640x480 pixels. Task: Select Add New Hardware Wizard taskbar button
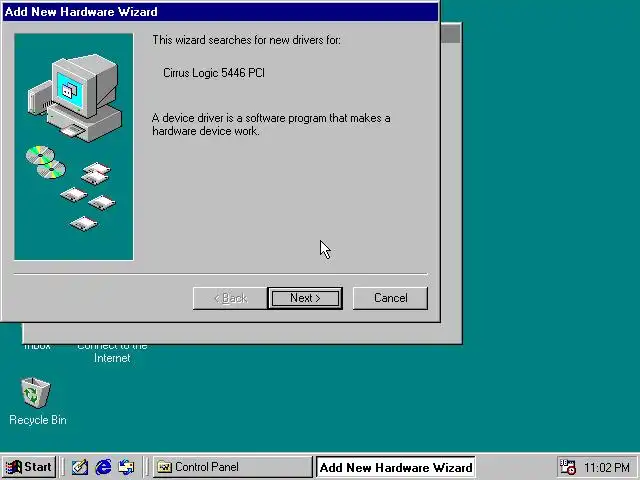(x=396, y=467)
